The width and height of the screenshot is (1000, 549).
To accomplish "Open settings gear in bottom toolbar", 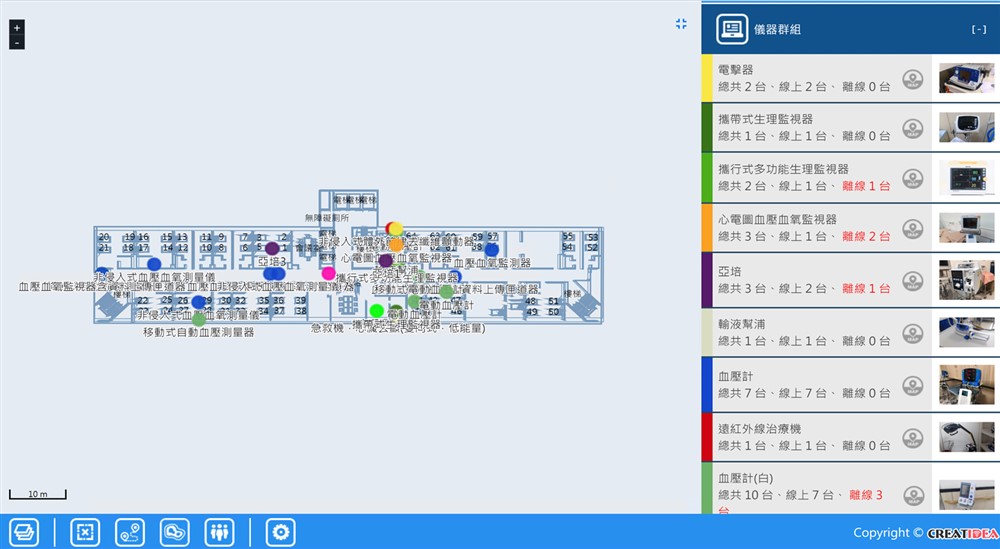I will point(280,532).
